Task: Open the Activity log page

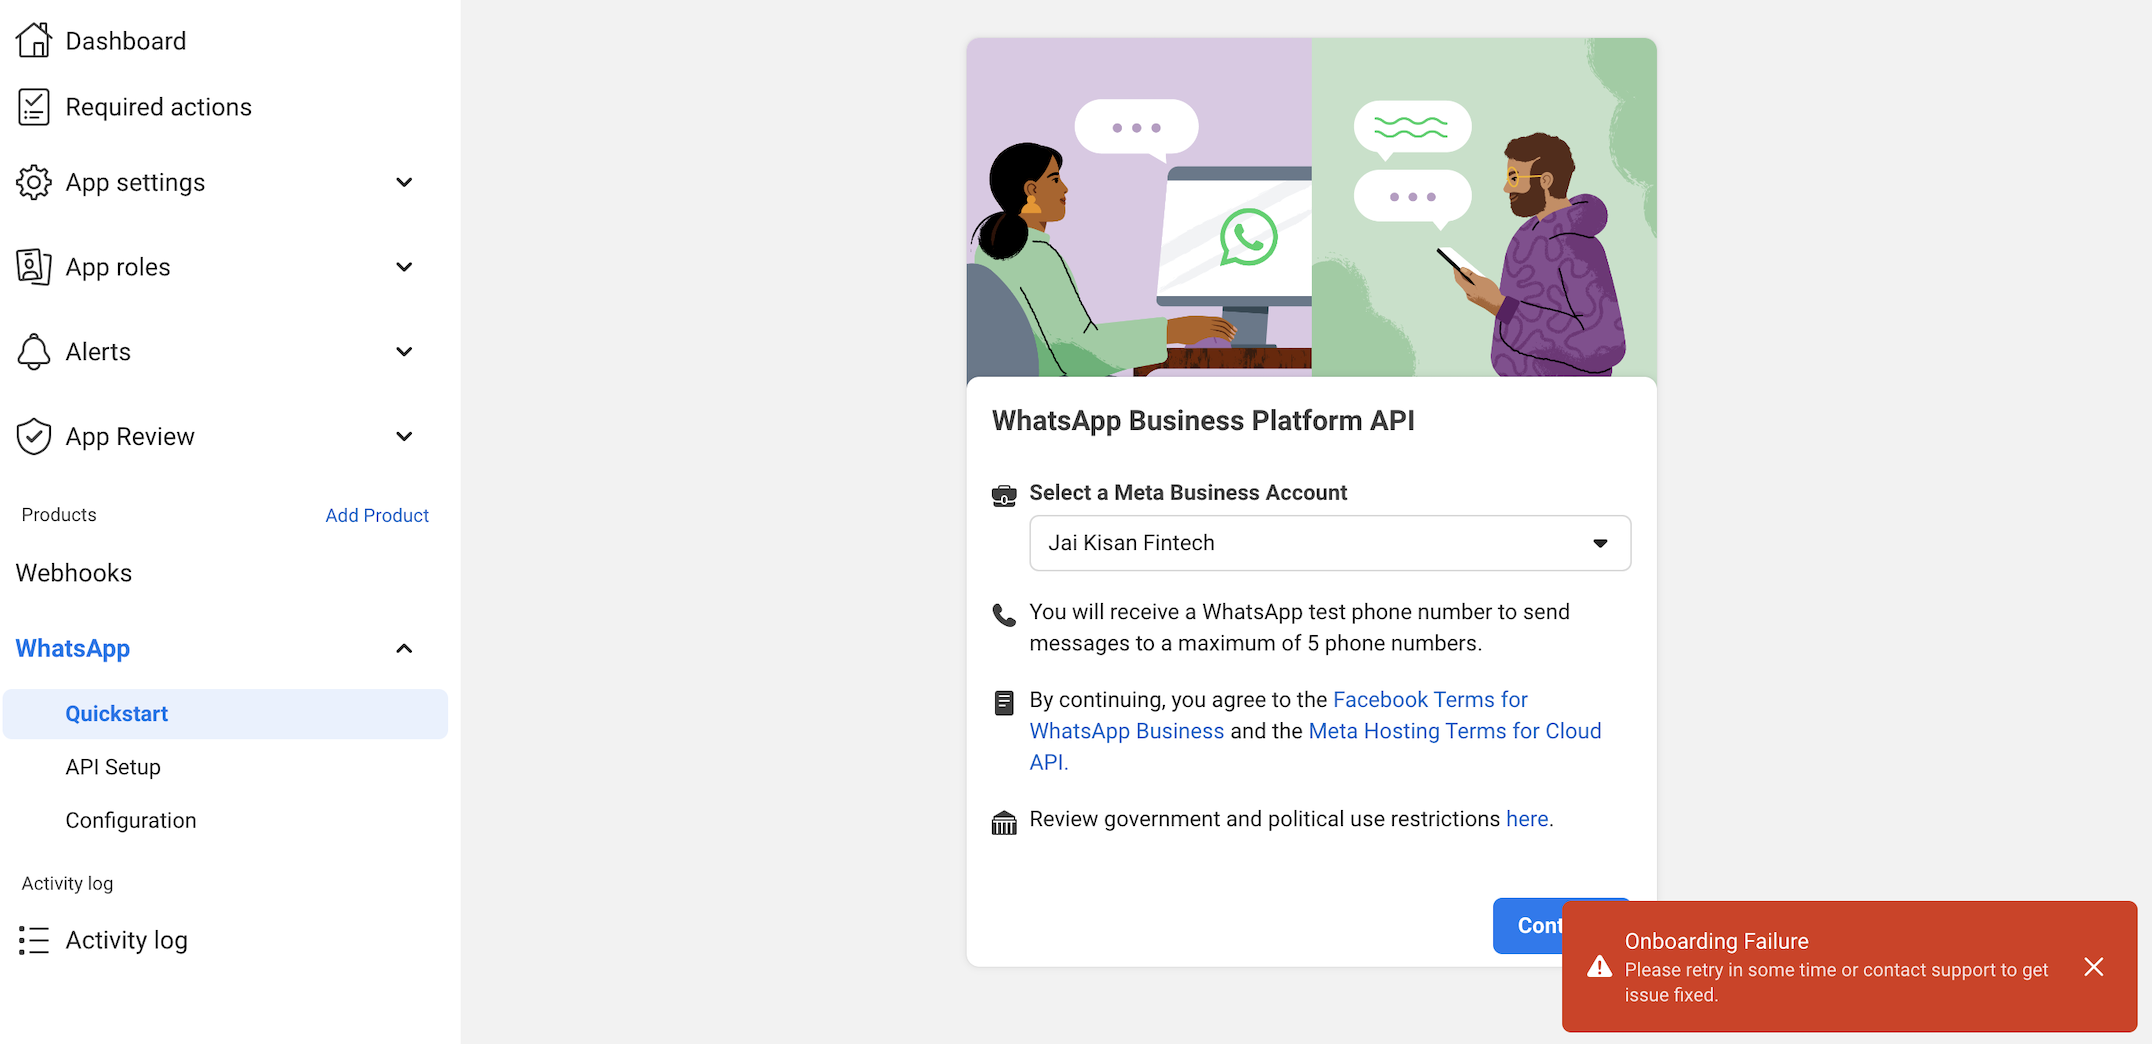Action: click(x=127, y=940)
